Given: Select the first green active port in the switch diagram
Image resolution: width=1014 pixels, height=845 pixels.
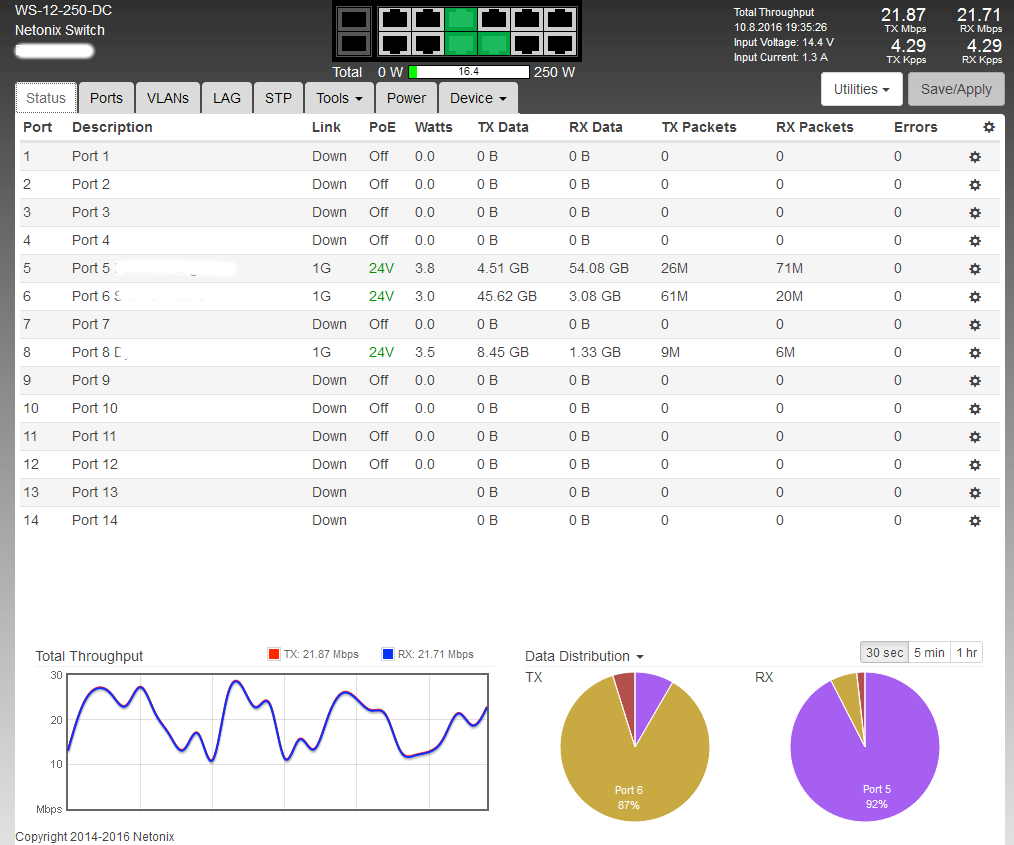Looking at the screenshot, I should 461,19.
